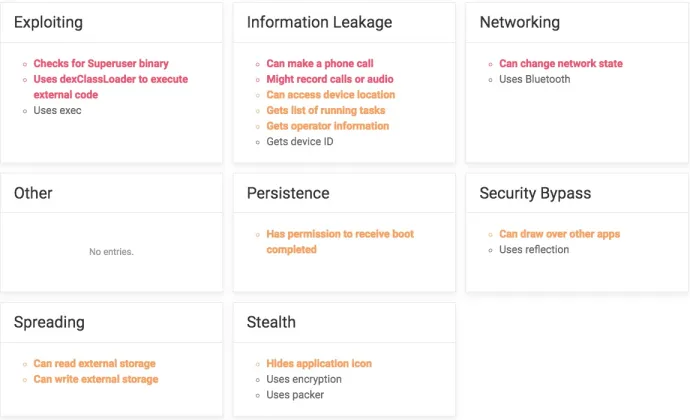Open 'Can draw over other apps'
The height and width of the screenshot is (420, 690).
click(559, 234)
